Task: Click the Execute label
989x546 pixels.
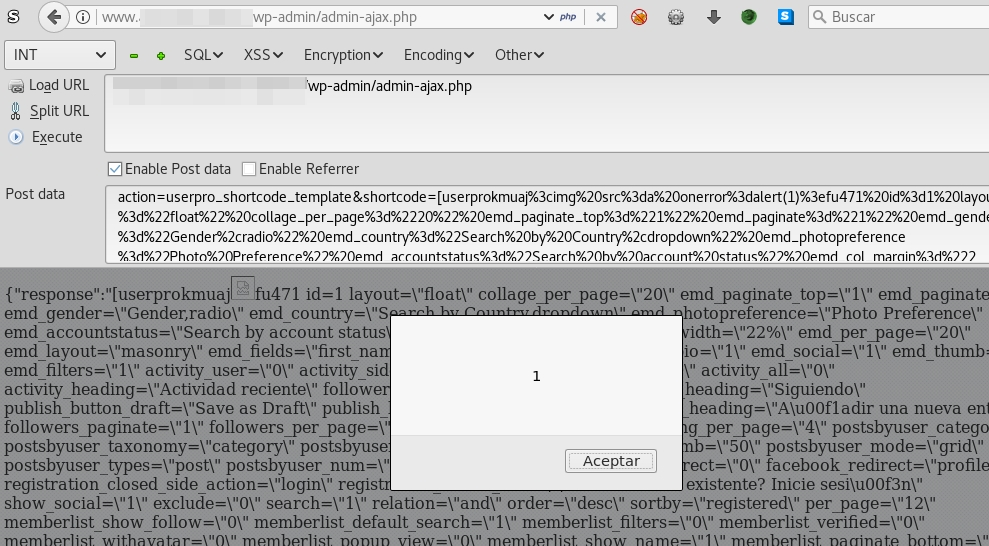Action: click(x=57, y=137)
